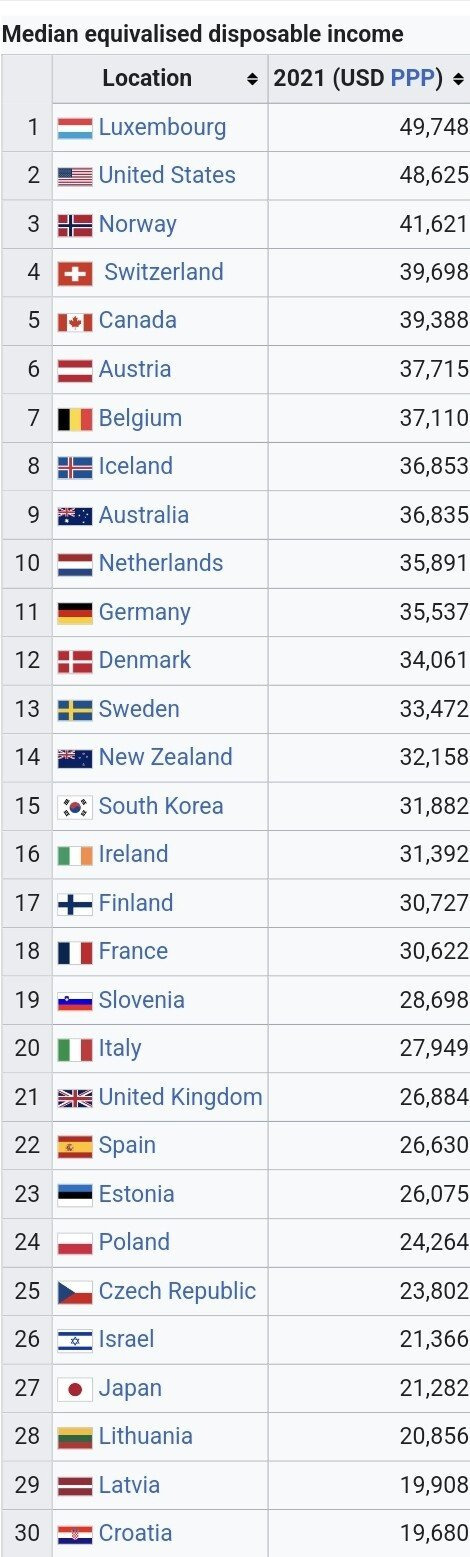Click the United States flag icon
This screenshot has height=1557, width=470.
point(75,176)
